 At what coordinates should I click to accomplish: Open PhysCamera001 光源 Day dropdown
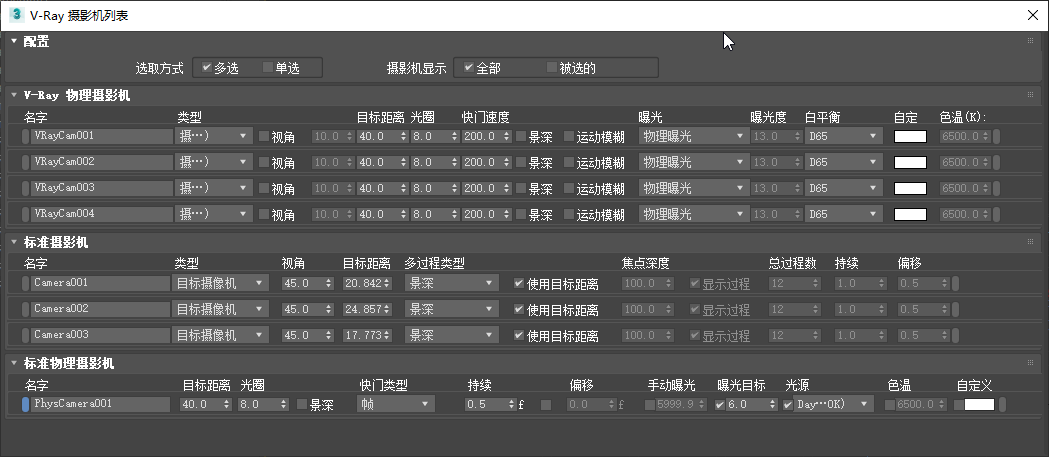[834, 404]
